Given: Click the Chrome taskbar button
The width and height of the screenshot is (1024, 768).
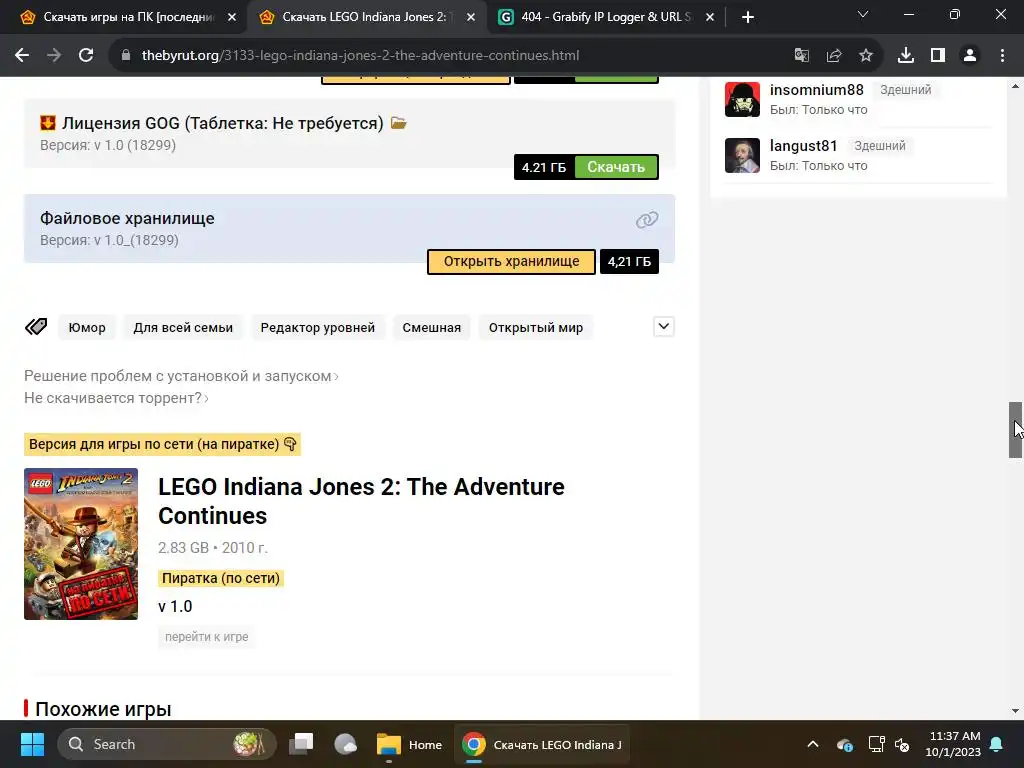Looking at the screenshot, I should coord(542,744).
